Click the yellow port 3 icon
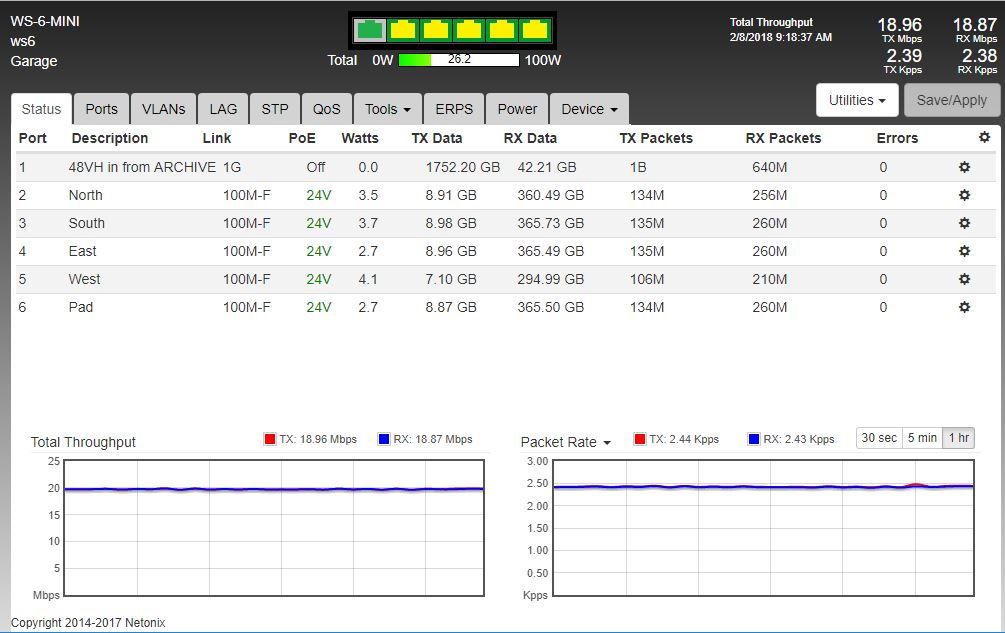This screenshot has width=1005, height=633. pyautogui.click(x=435, y=30)
